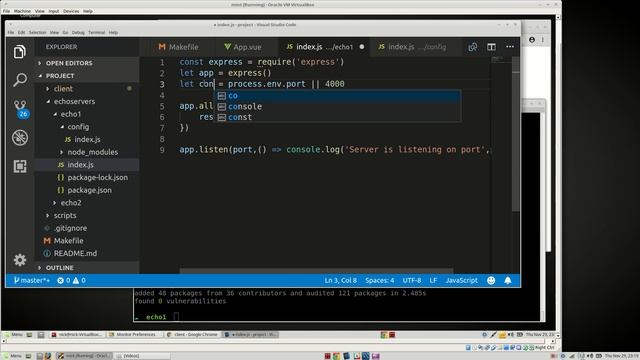Open Chrome profile icon in background window
Image resolution: width=640 pixels, height=360 pixels.
[x=532, y=40]
